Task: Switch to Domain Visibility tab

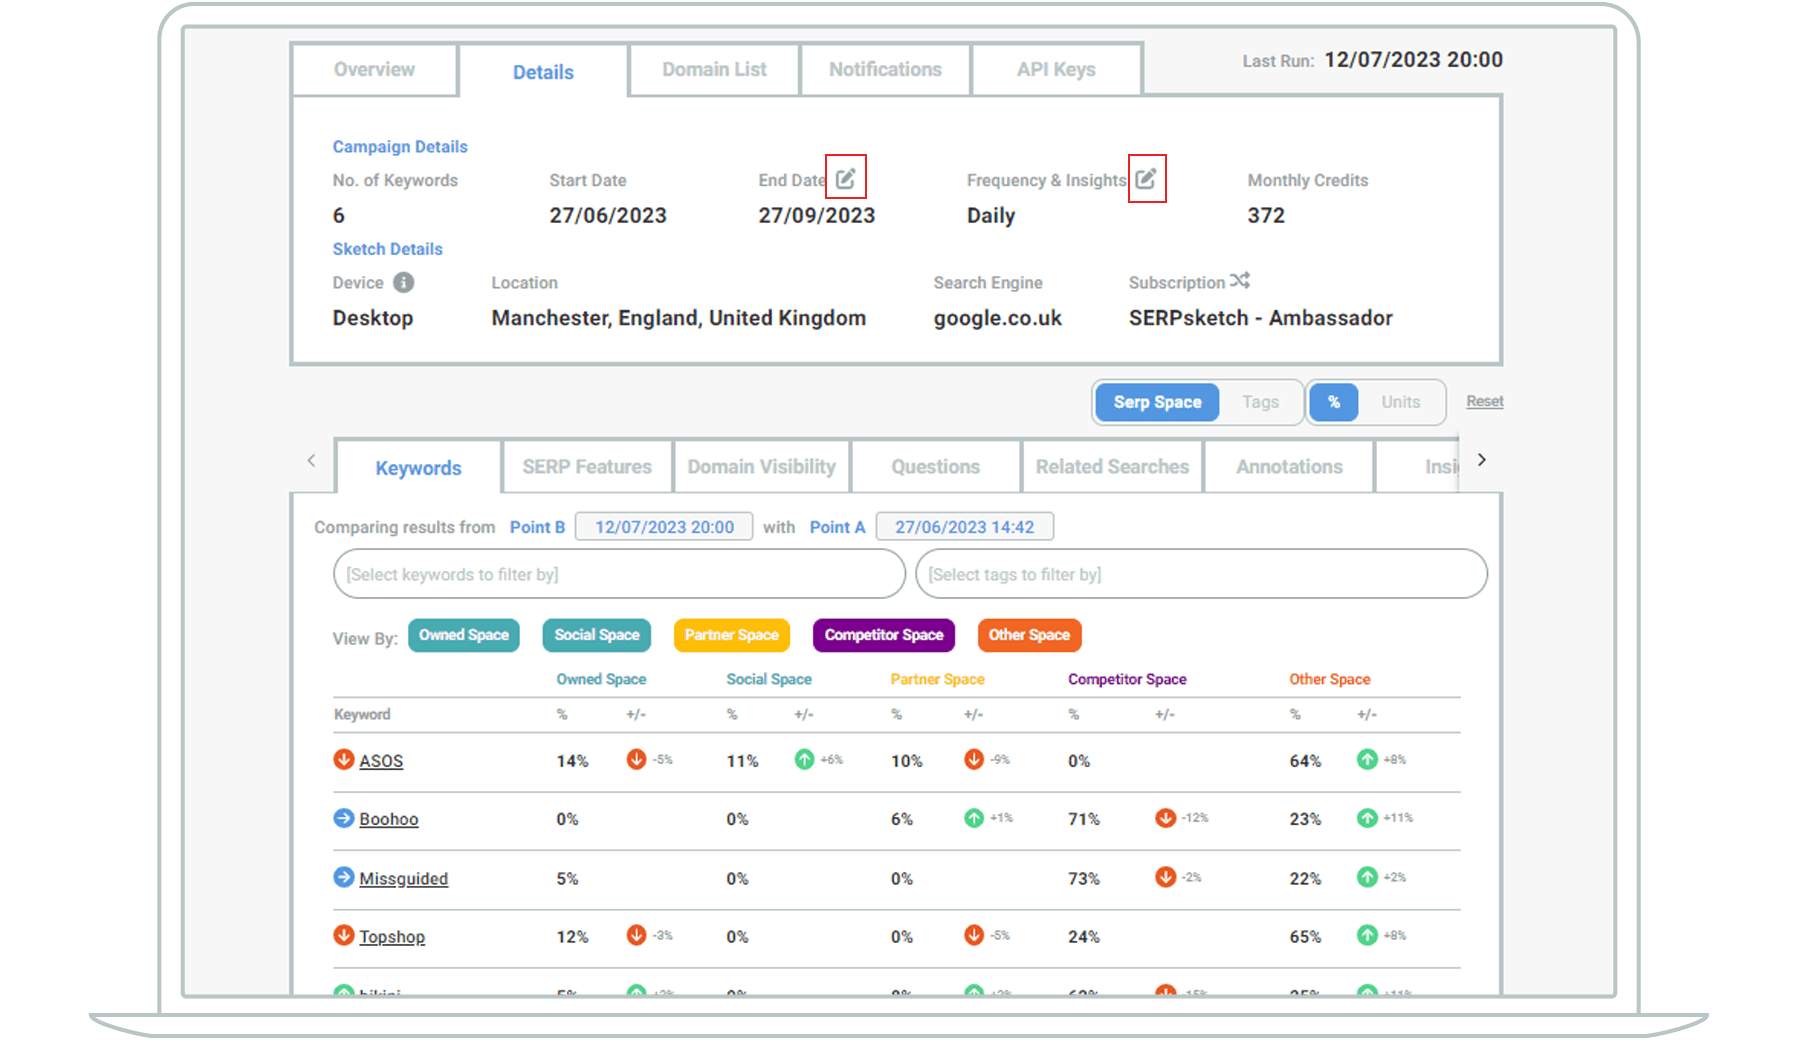Action: pyautogui.click(x=761, y=467)
